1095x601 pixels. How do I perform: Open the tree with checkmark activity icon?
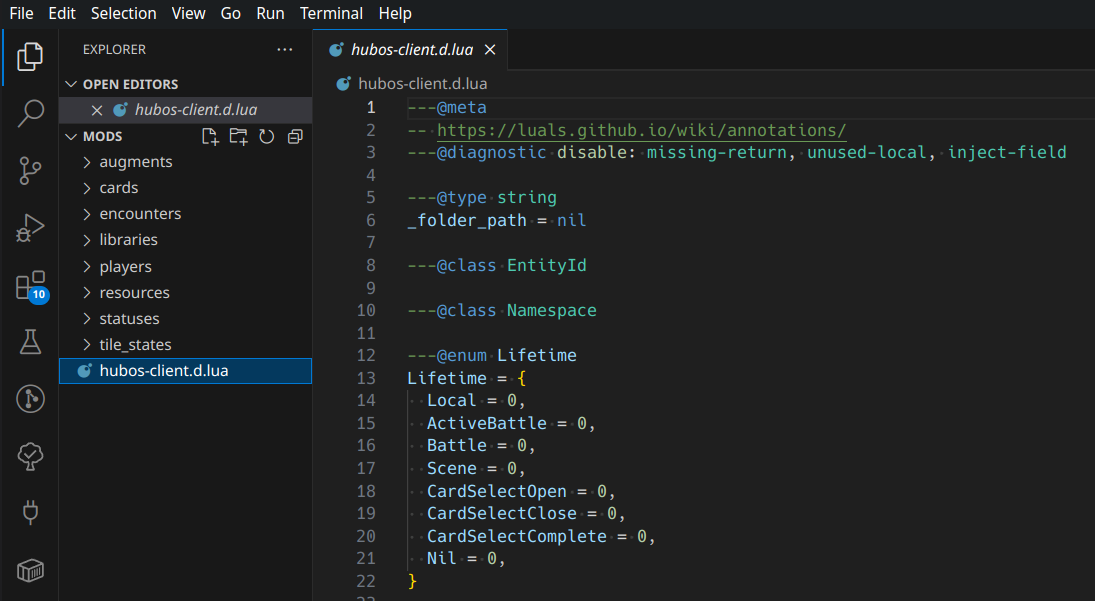tap(29, 457)
